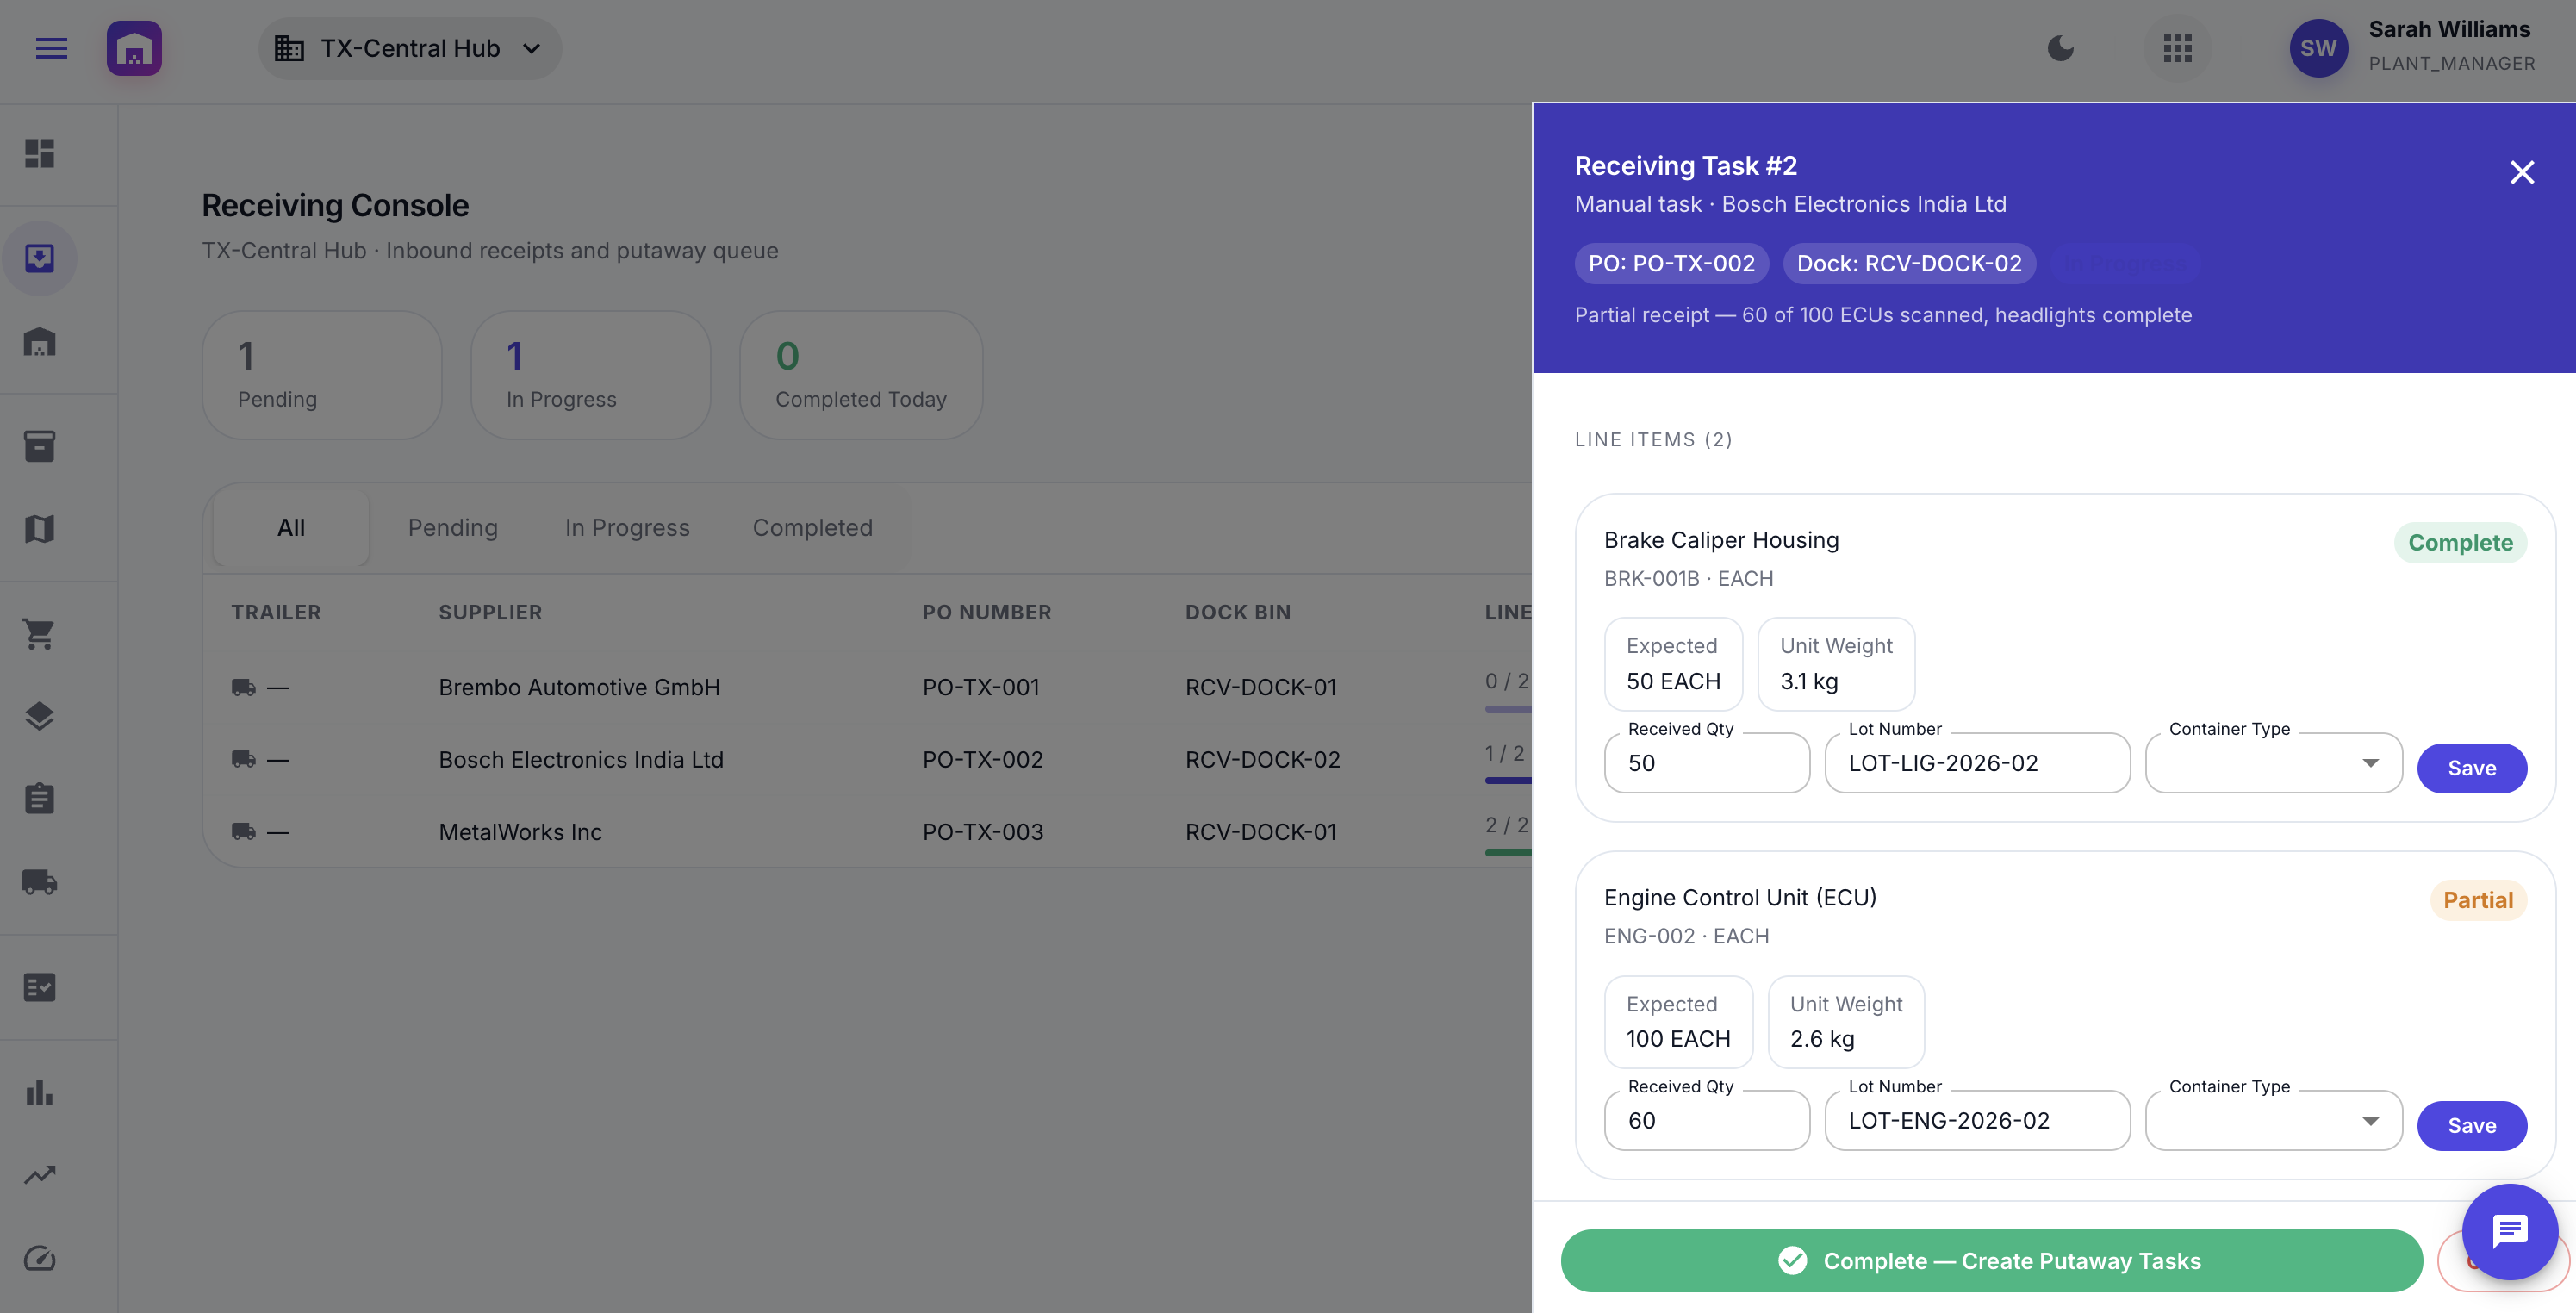Image resolution: width=2576 pixels, height=1313 pixels.
Task: Open Sarah Williams SW avatar
Action: [2318, 48]
